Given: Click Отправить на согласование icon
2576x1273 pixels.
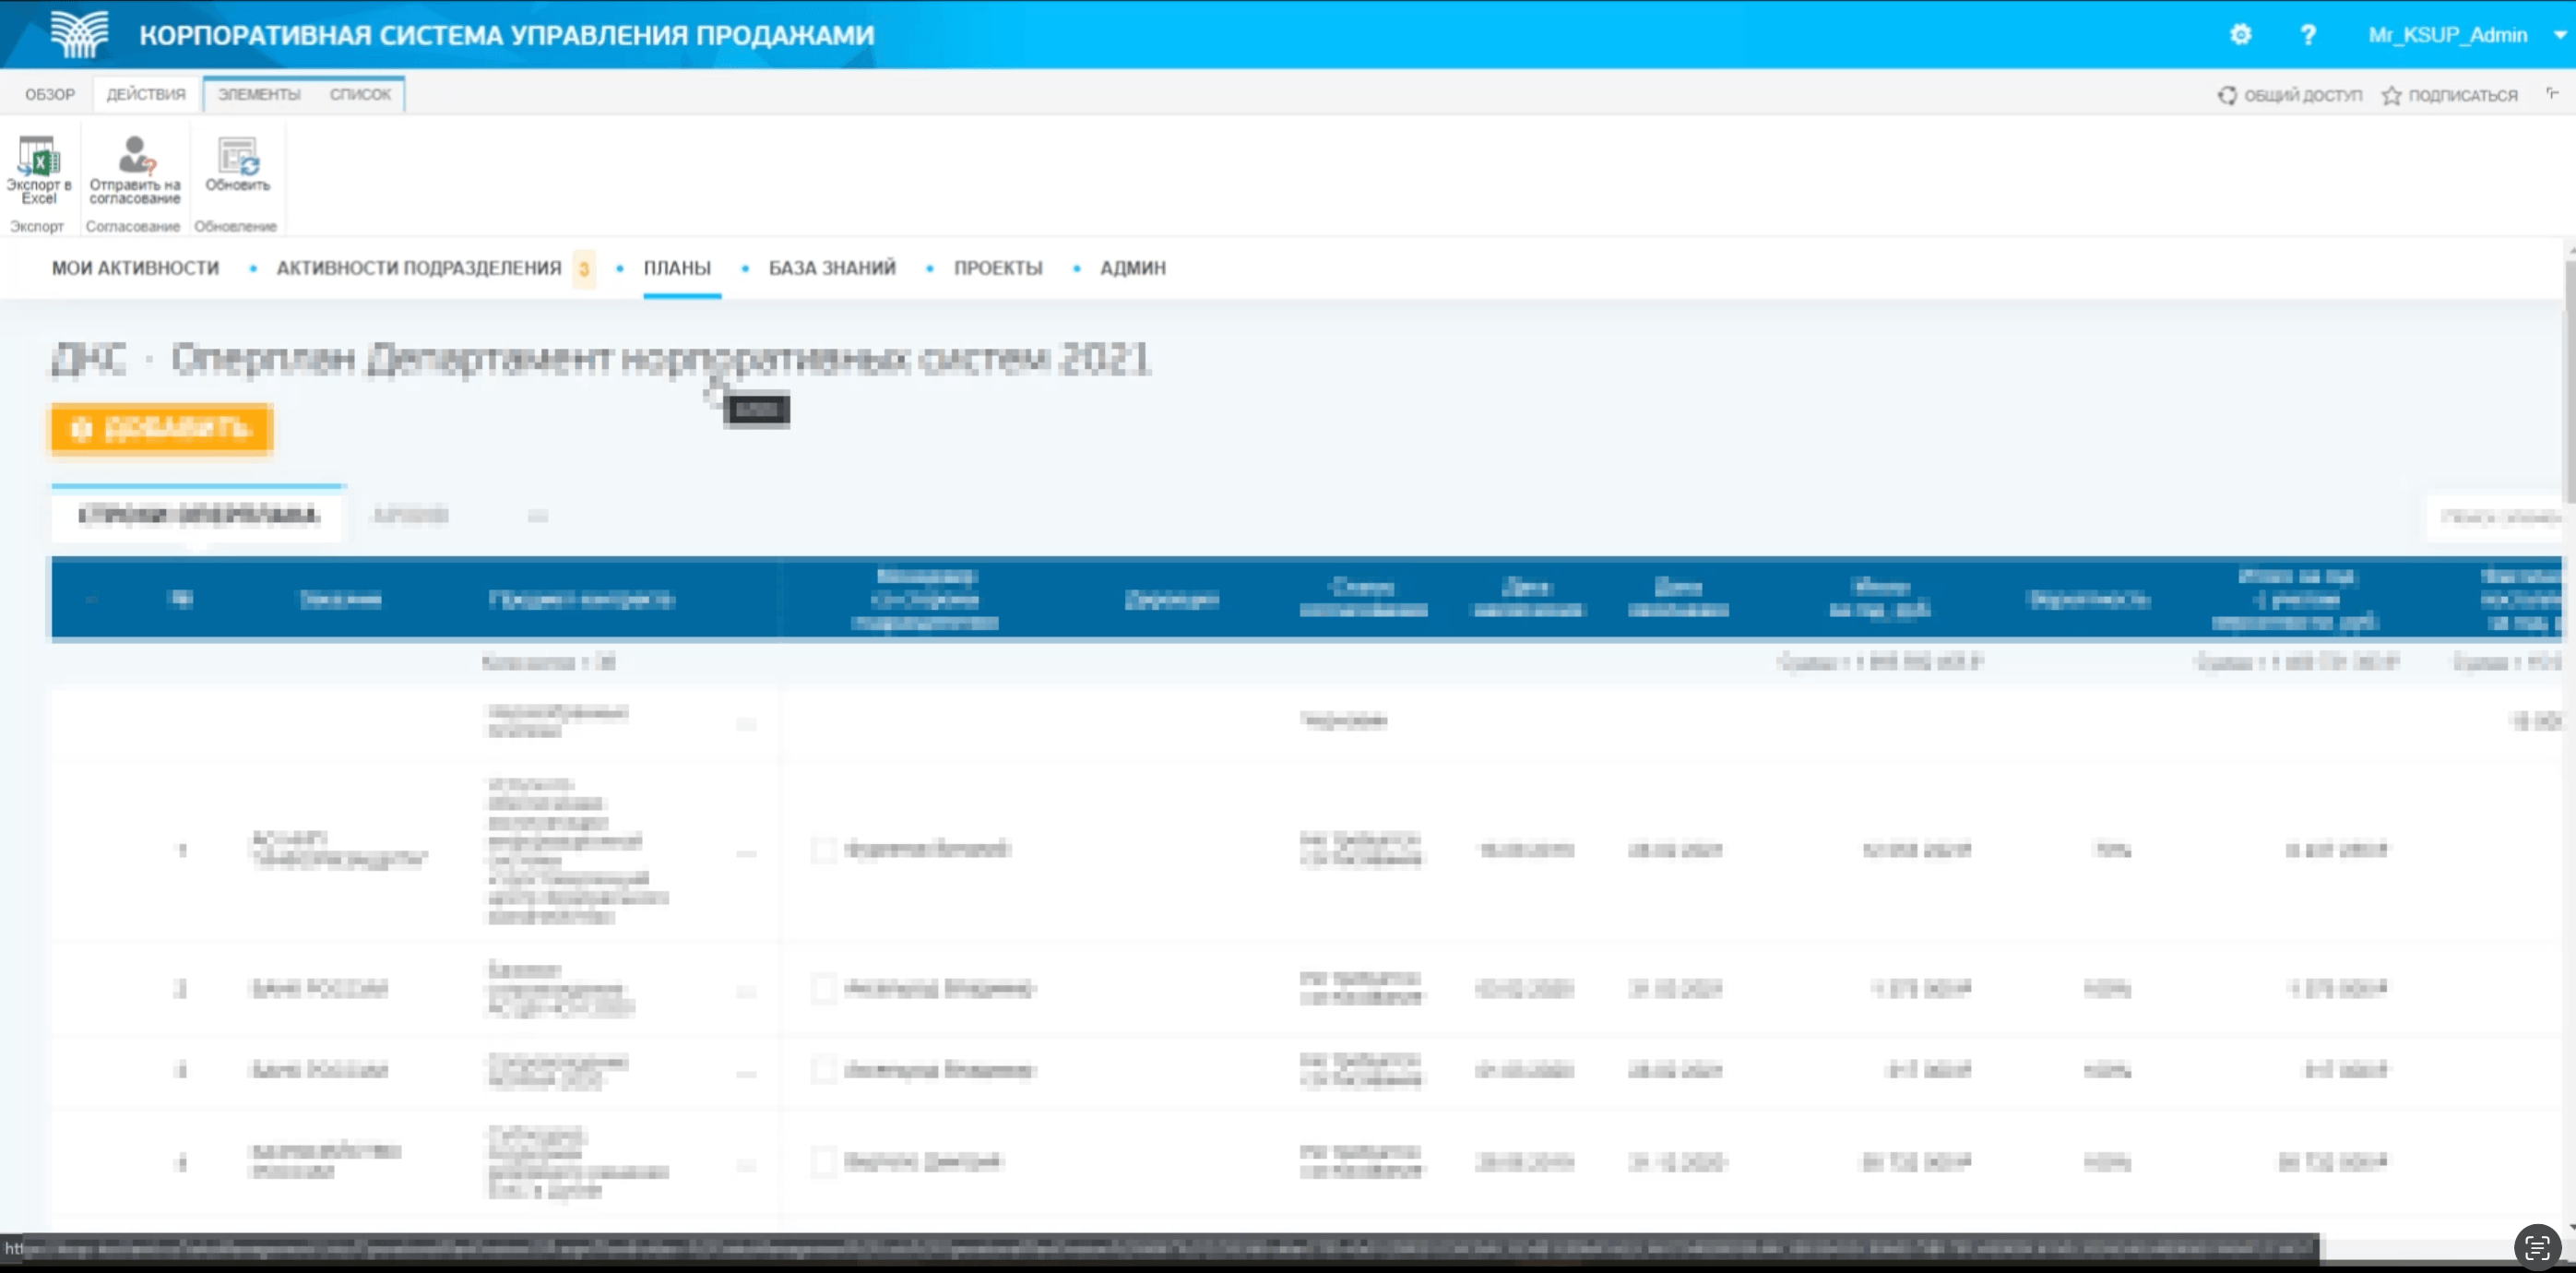Looking at the screenshot, I should point(135,157).
